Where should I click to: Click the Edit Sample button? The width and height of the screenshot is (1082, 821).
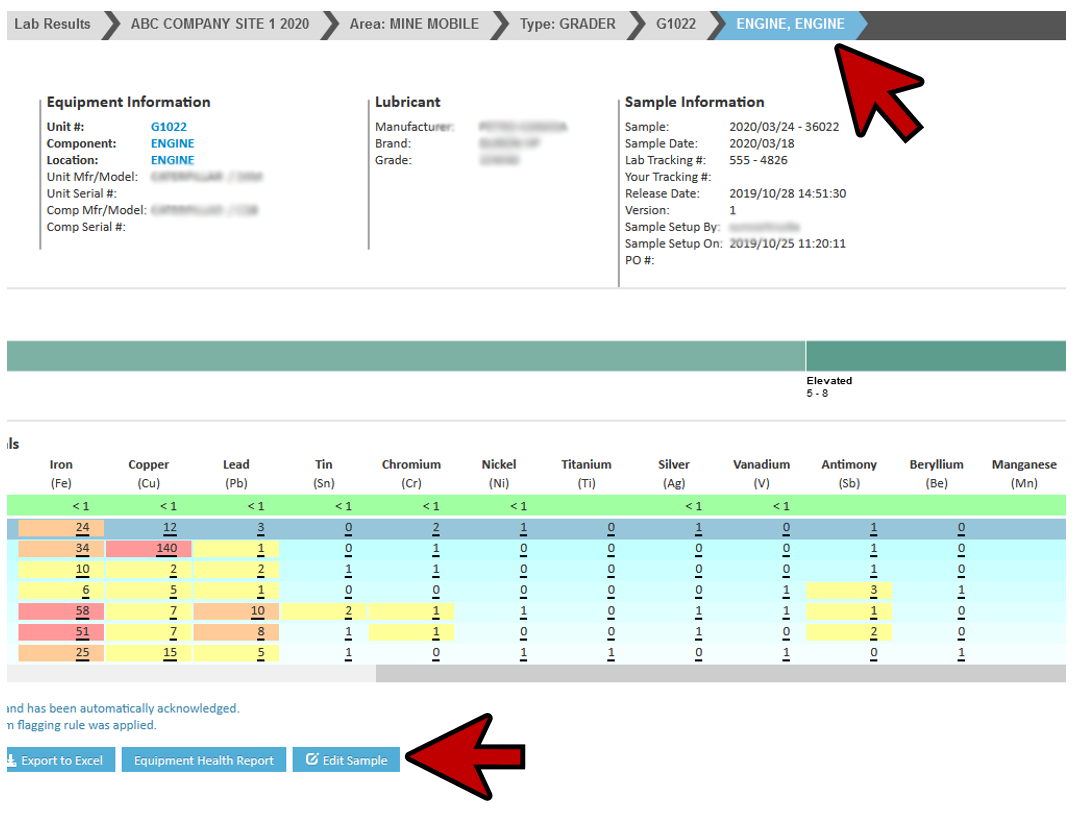point(346,760)
